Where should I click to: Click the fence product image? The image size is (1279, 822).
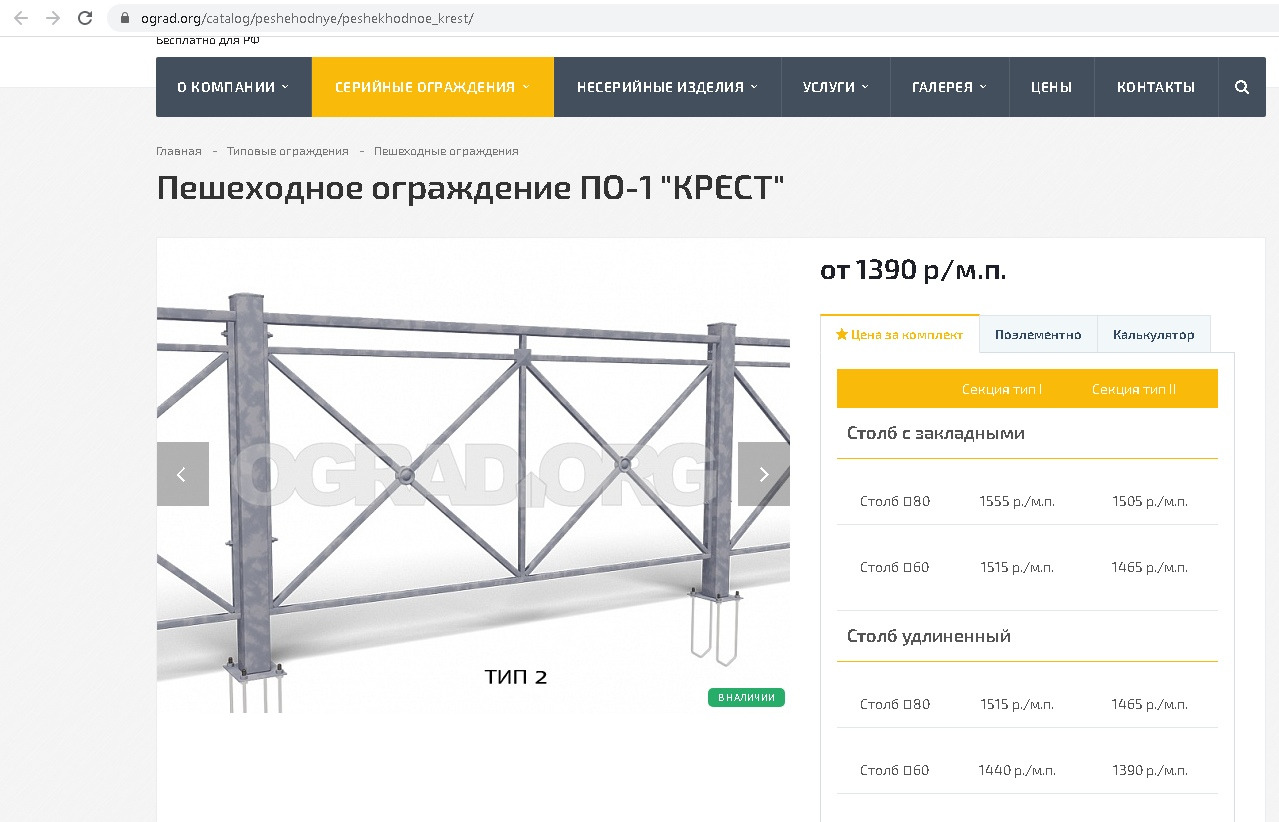[473, 476]
